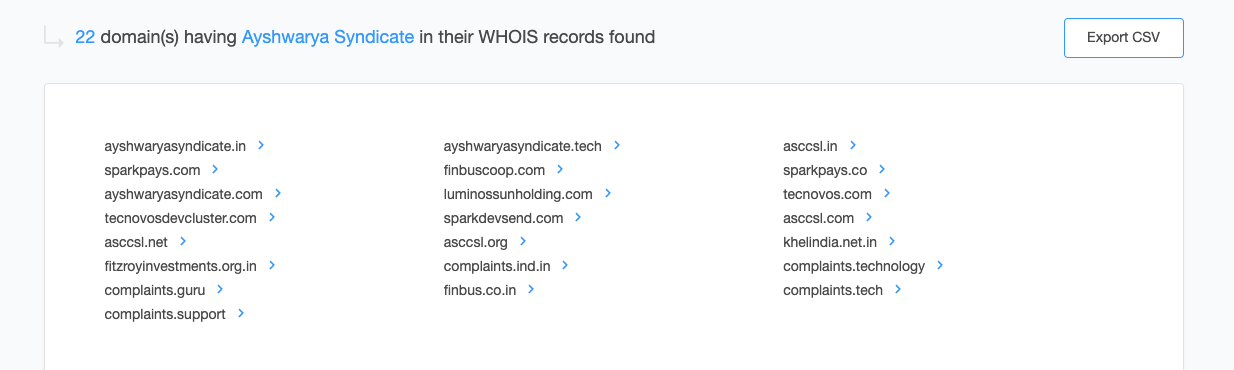The image size is (1234, 370).
Task: Select sparkpays.co domain entry
Action: click(825, 170)
